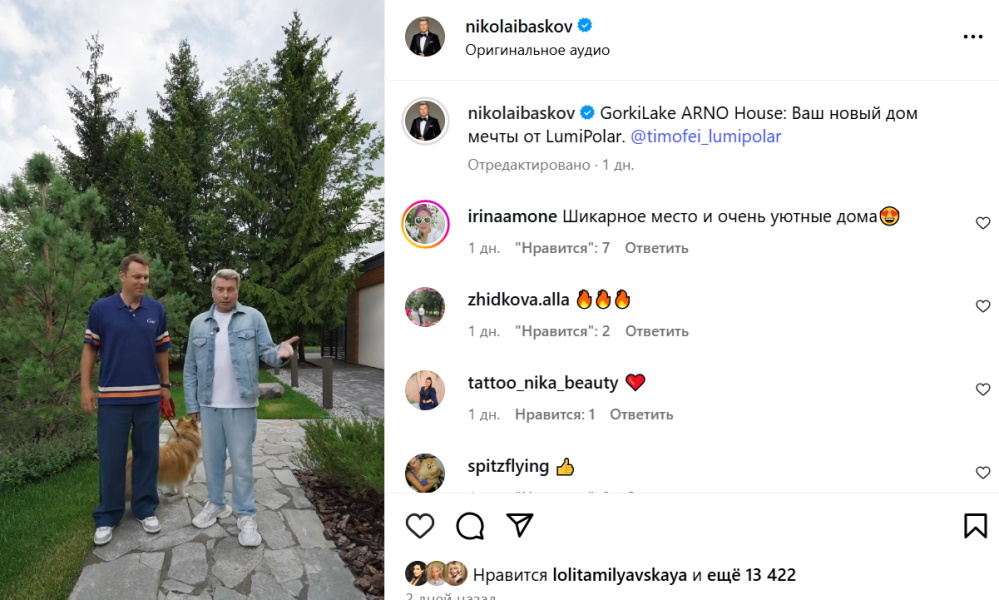The image size is (999, 600).
Task: Like zhidkova.alla's comment with heart
Action: (983, 306)
